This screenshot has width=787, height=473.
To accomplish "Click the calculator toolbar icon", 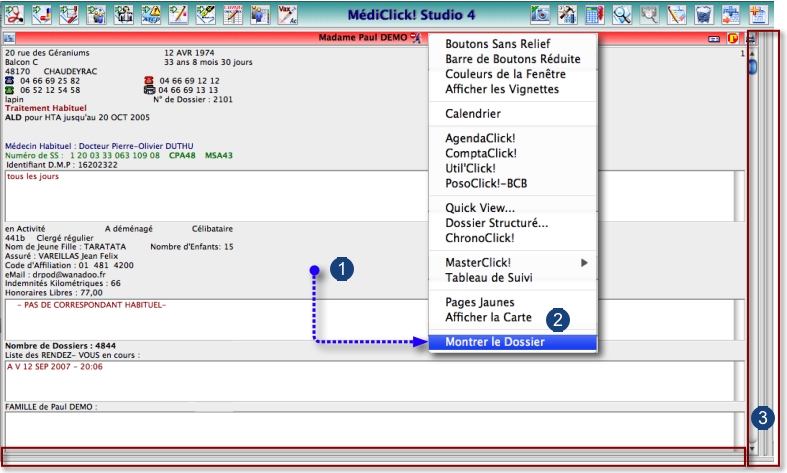I will (x=595, y=15).
